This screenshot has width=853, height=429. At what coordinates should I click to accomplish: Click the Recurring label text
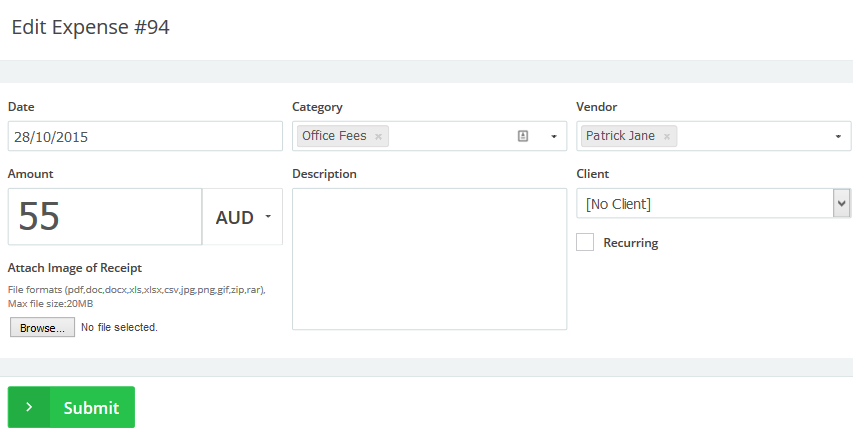click(x=630, y=243)
